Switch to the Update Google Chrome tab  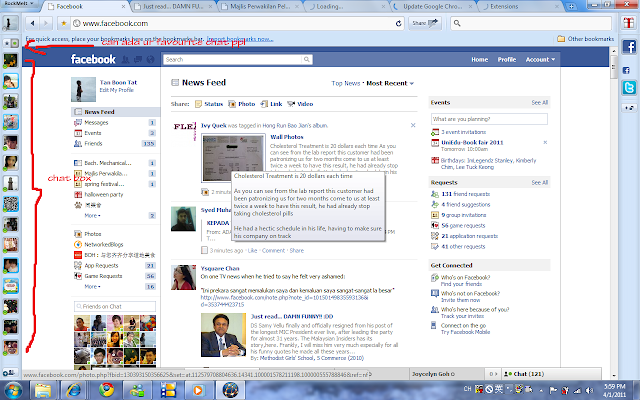433,7
